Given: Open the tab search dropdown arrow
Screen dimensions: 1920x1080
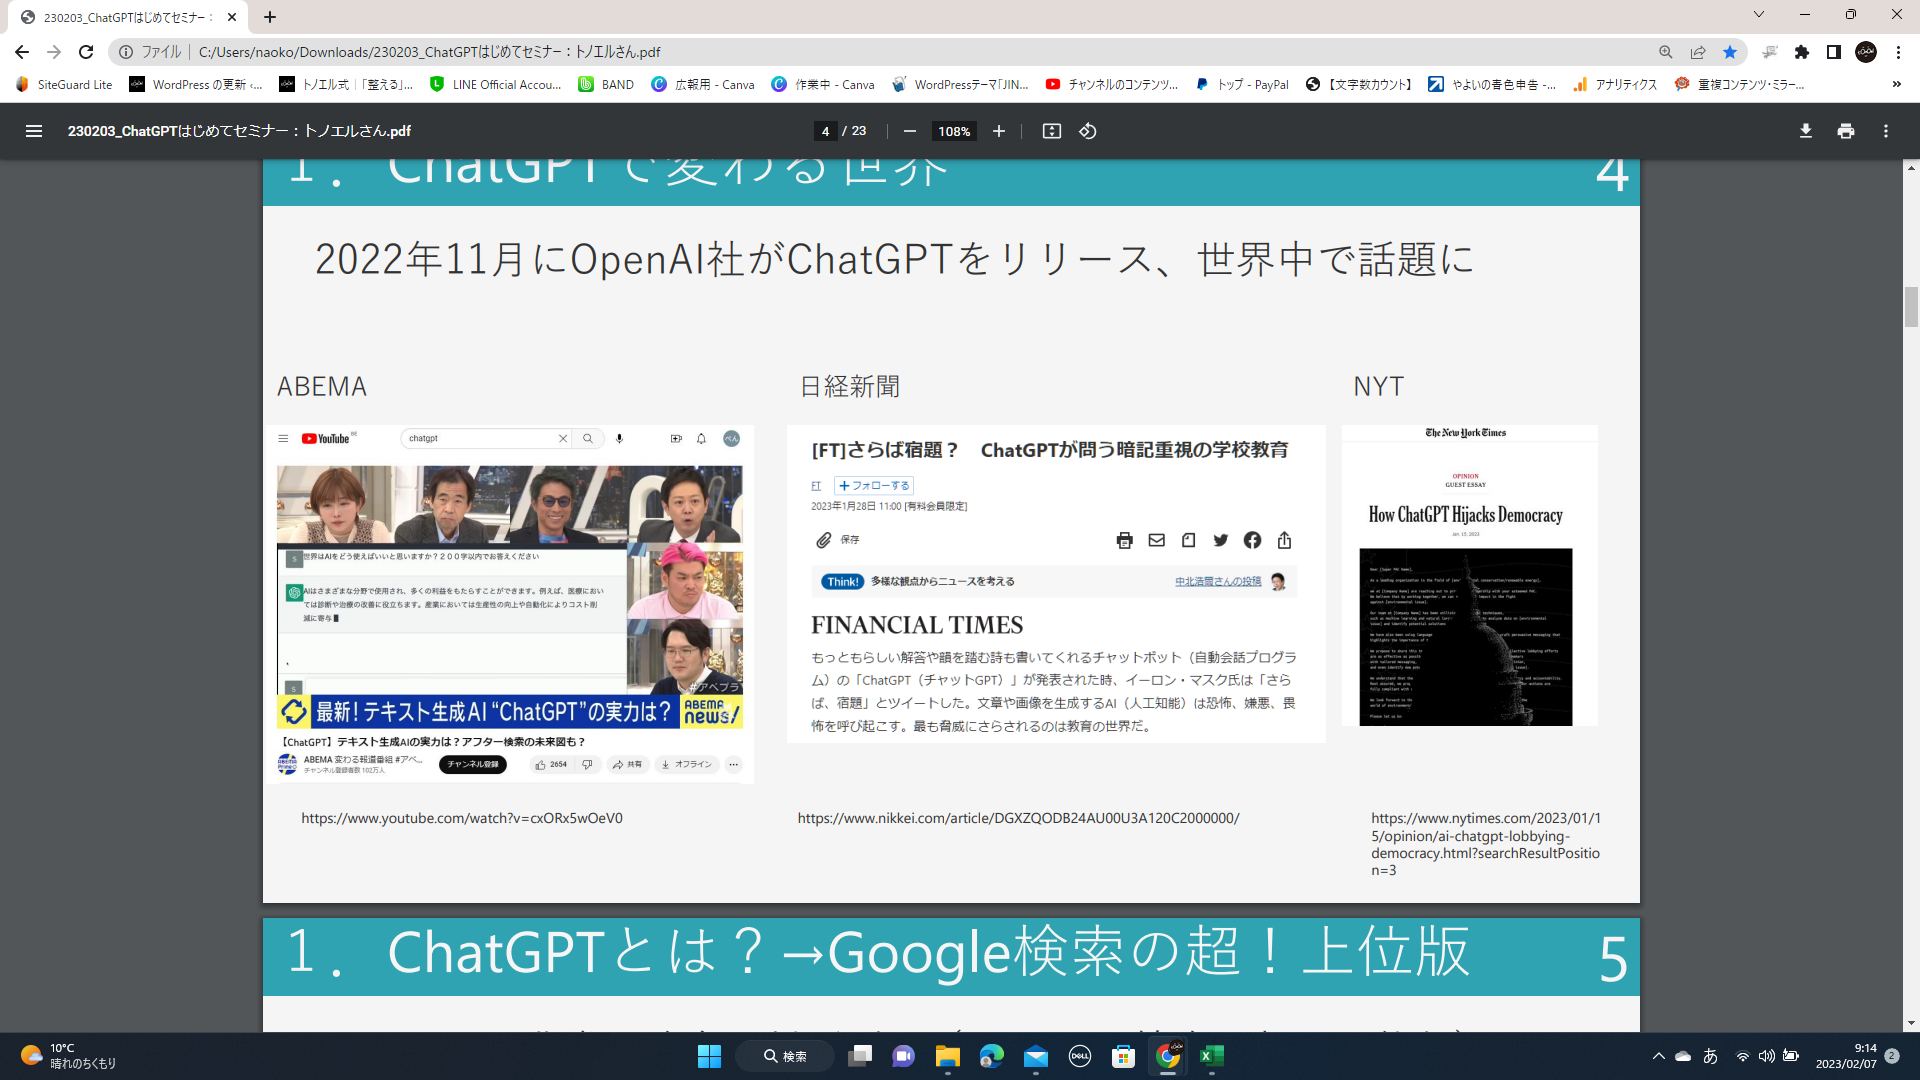Looking at the screenshot, I should pyautogui.click(x=1759, y=15).
